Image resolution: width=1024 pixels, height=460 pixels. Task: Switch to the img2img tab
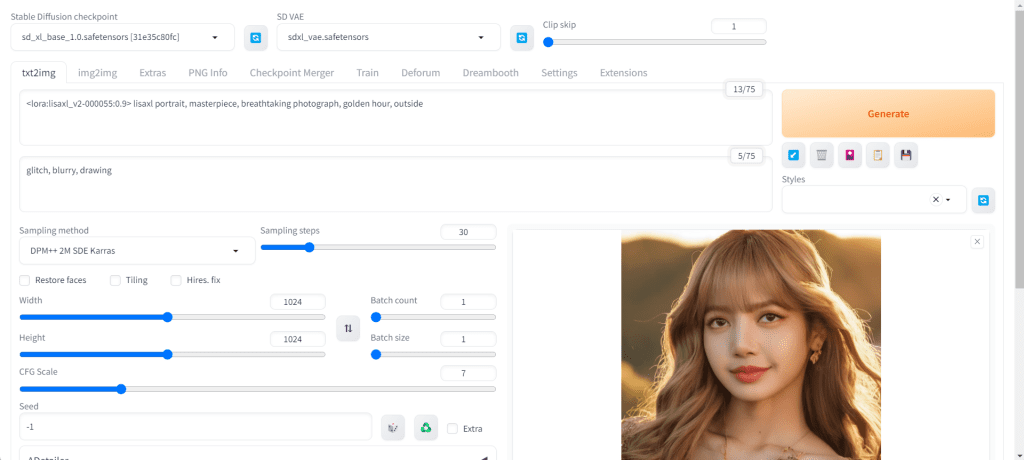tap(98, 73)
